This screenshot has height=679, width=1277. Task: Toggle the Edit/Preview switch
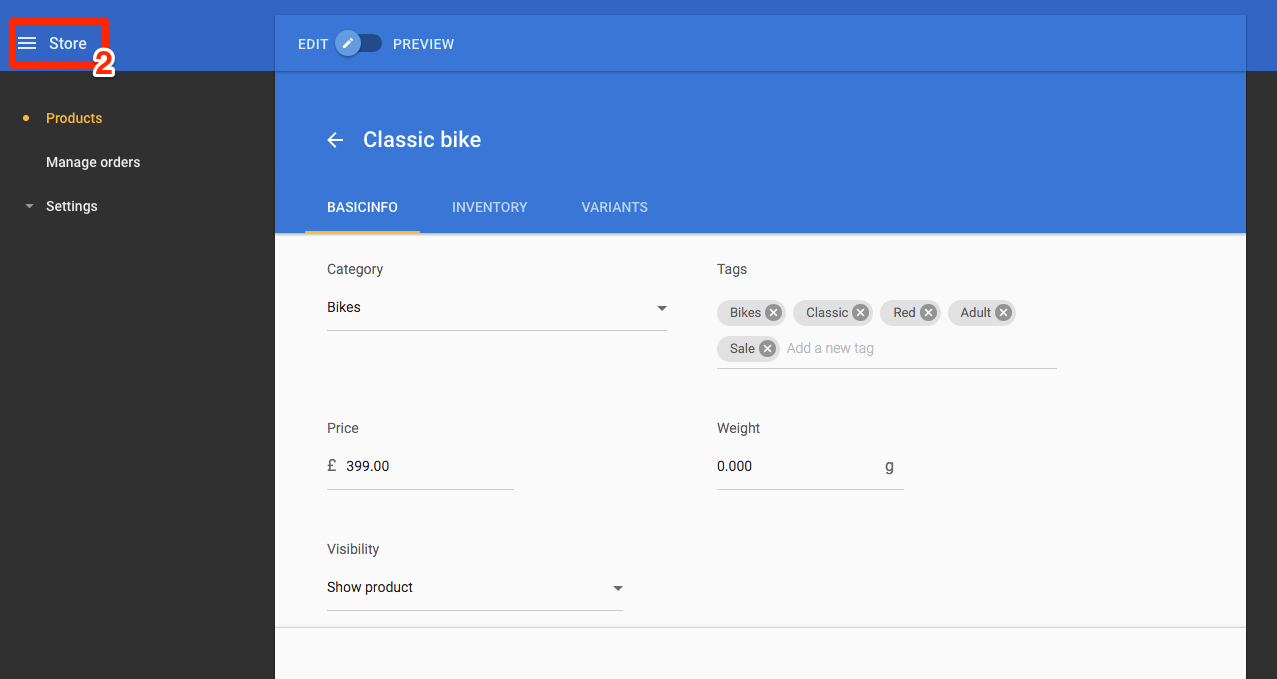359,44
